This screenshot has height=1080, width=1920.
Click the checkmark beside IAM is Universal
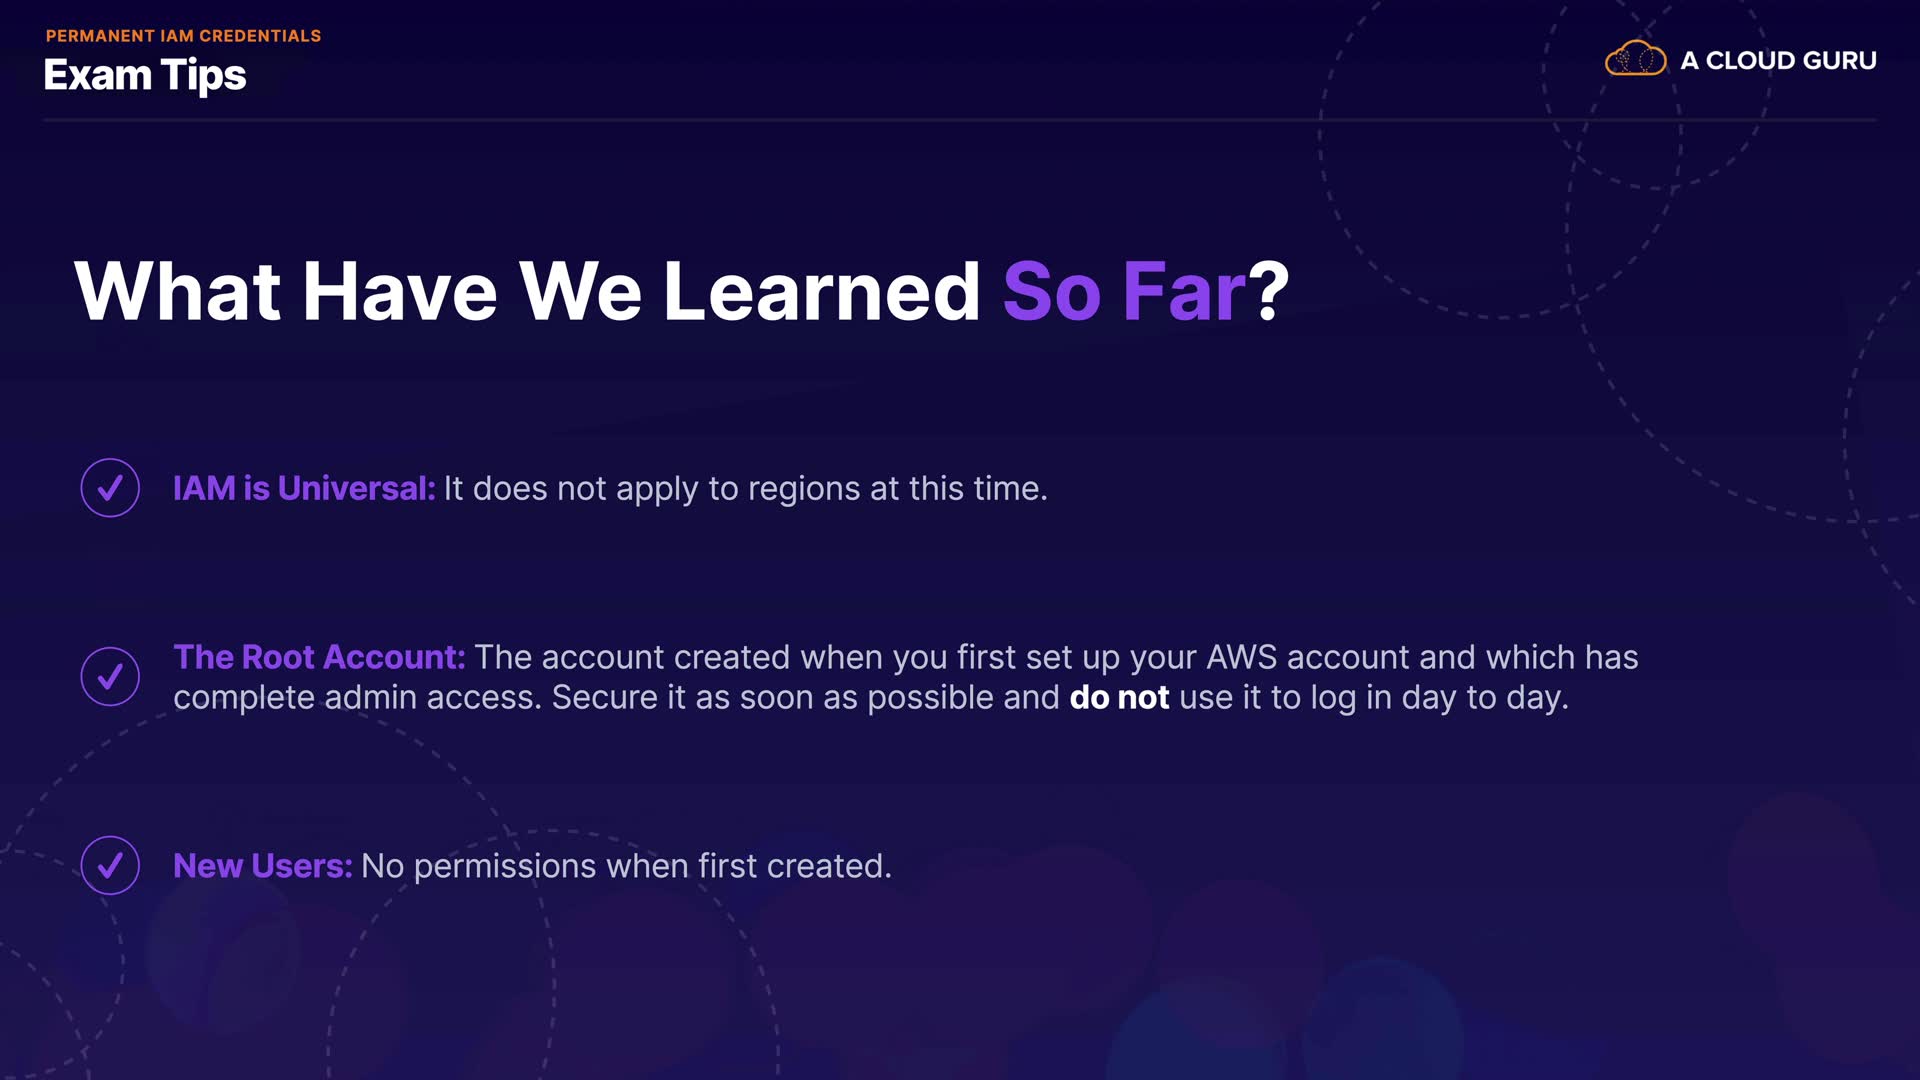(x=110, y=488)
